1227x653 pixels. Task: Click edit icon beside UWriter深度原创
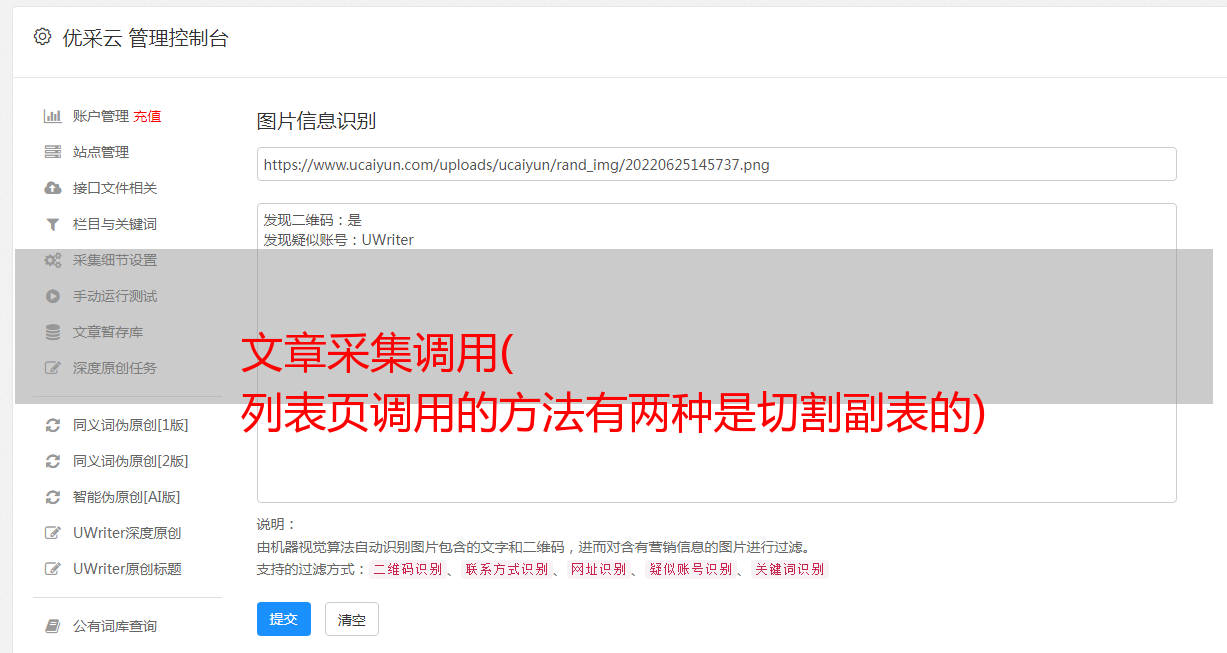tap(53, 533)
